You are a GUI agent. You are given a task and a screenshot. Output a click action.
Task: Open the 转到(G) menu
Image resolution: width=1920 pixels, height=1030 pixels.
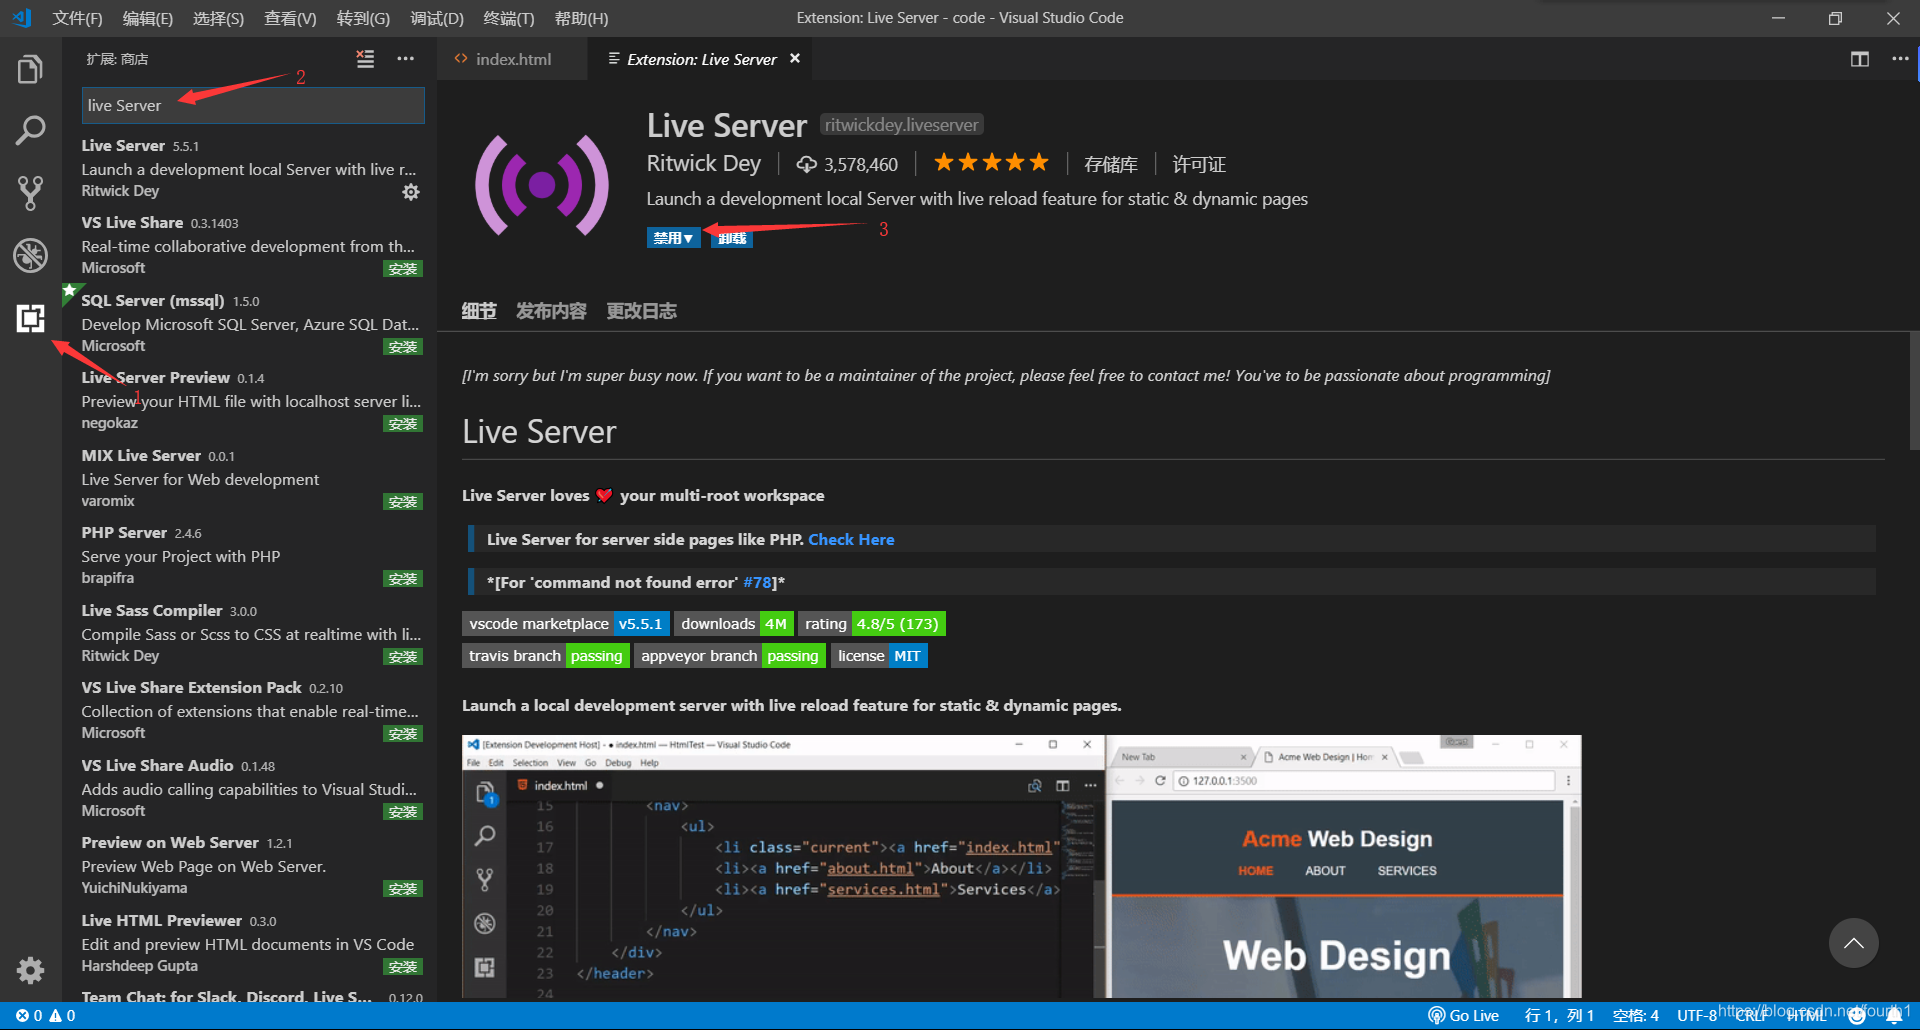tap(363, 18)
